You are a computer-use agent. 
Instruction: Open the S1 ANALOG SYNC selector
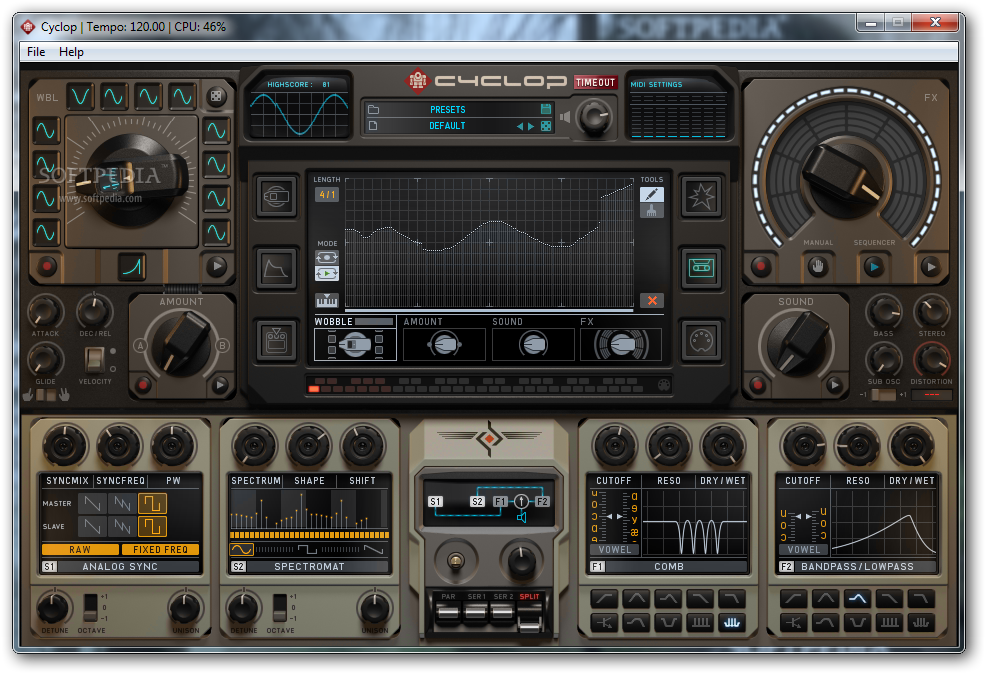(x=121, y=566)
